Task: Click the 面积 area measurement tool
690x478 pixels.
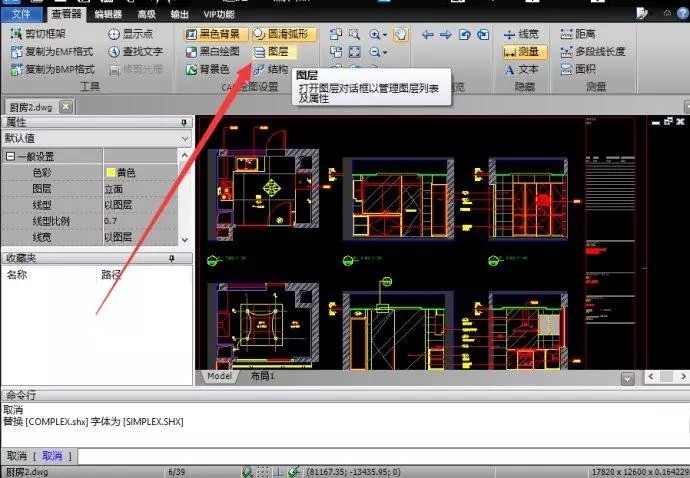Action: 580,69
